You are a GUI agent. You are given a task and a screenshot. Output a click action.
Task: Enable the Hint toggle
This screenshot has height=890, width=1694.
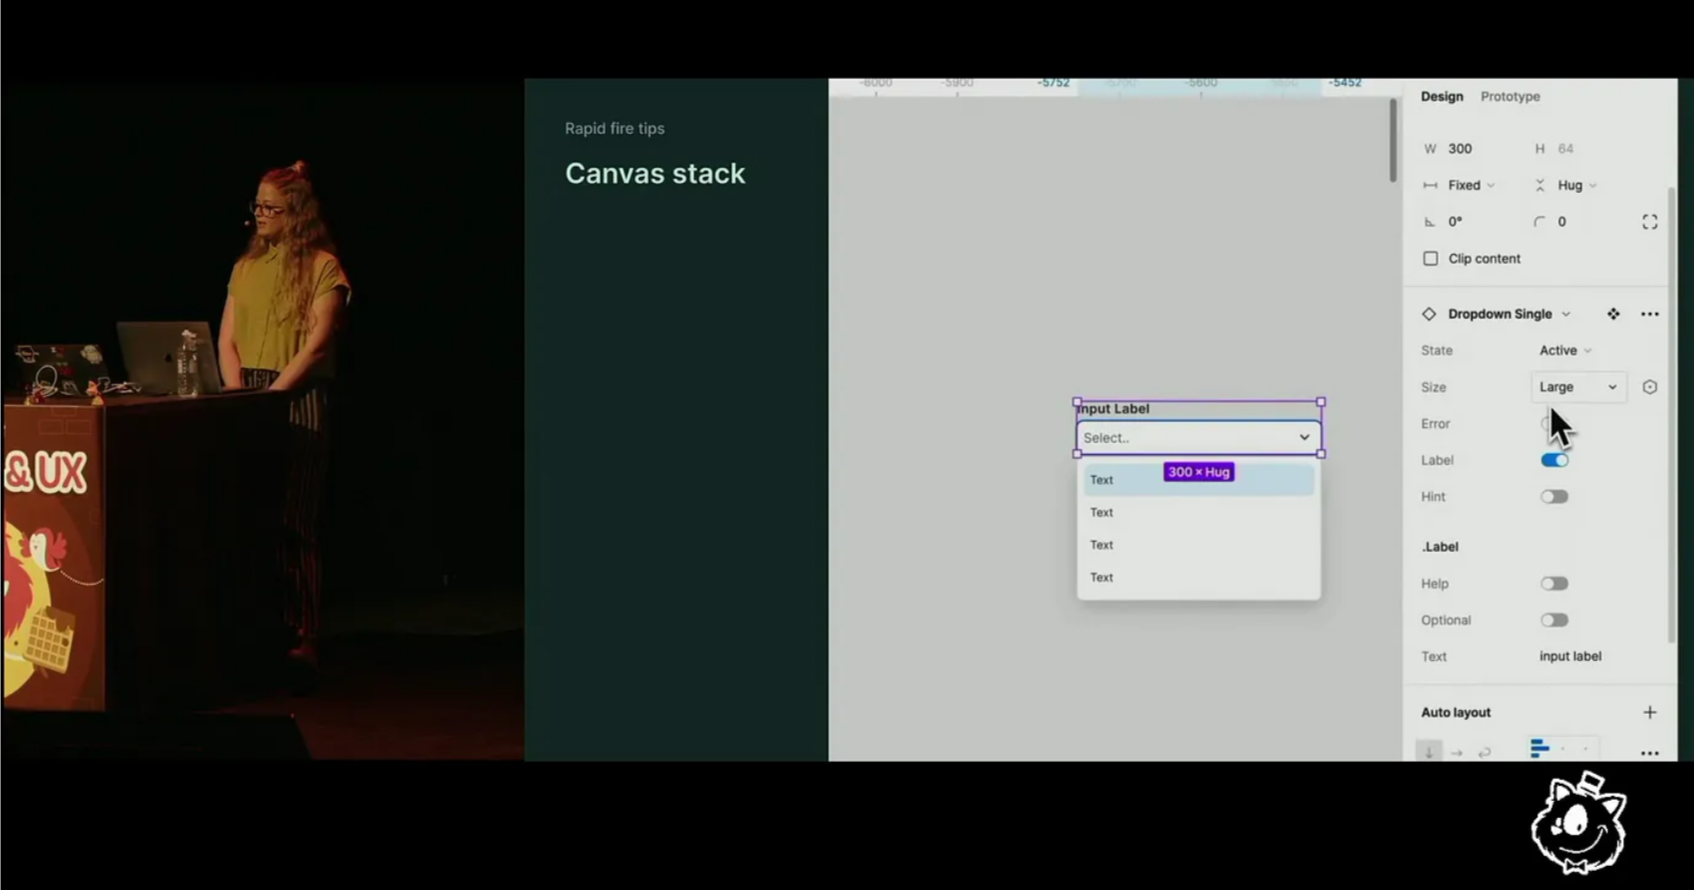1554,497
